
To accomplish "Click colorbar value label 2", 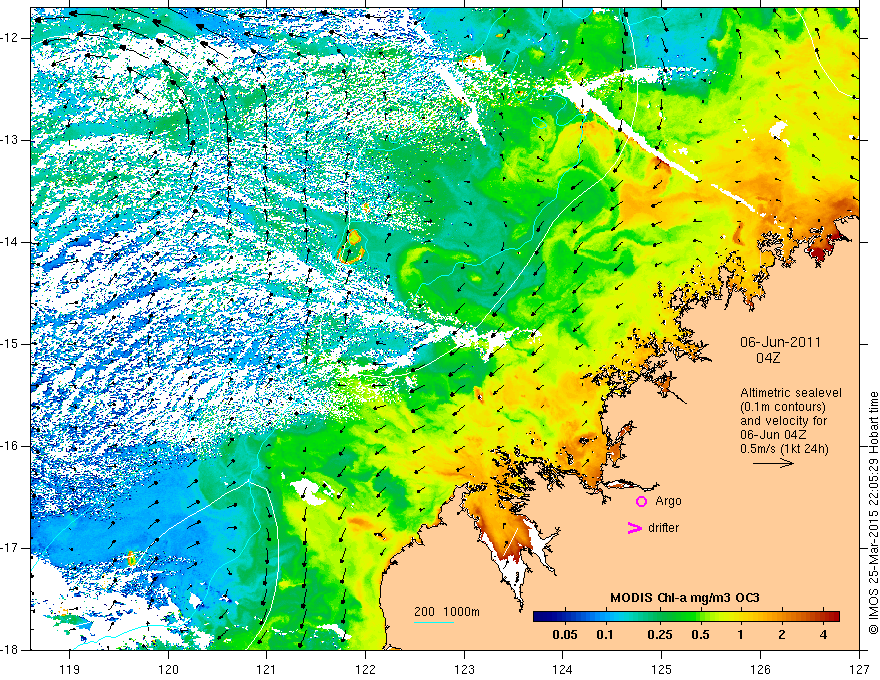I will [x=782, y=635].
